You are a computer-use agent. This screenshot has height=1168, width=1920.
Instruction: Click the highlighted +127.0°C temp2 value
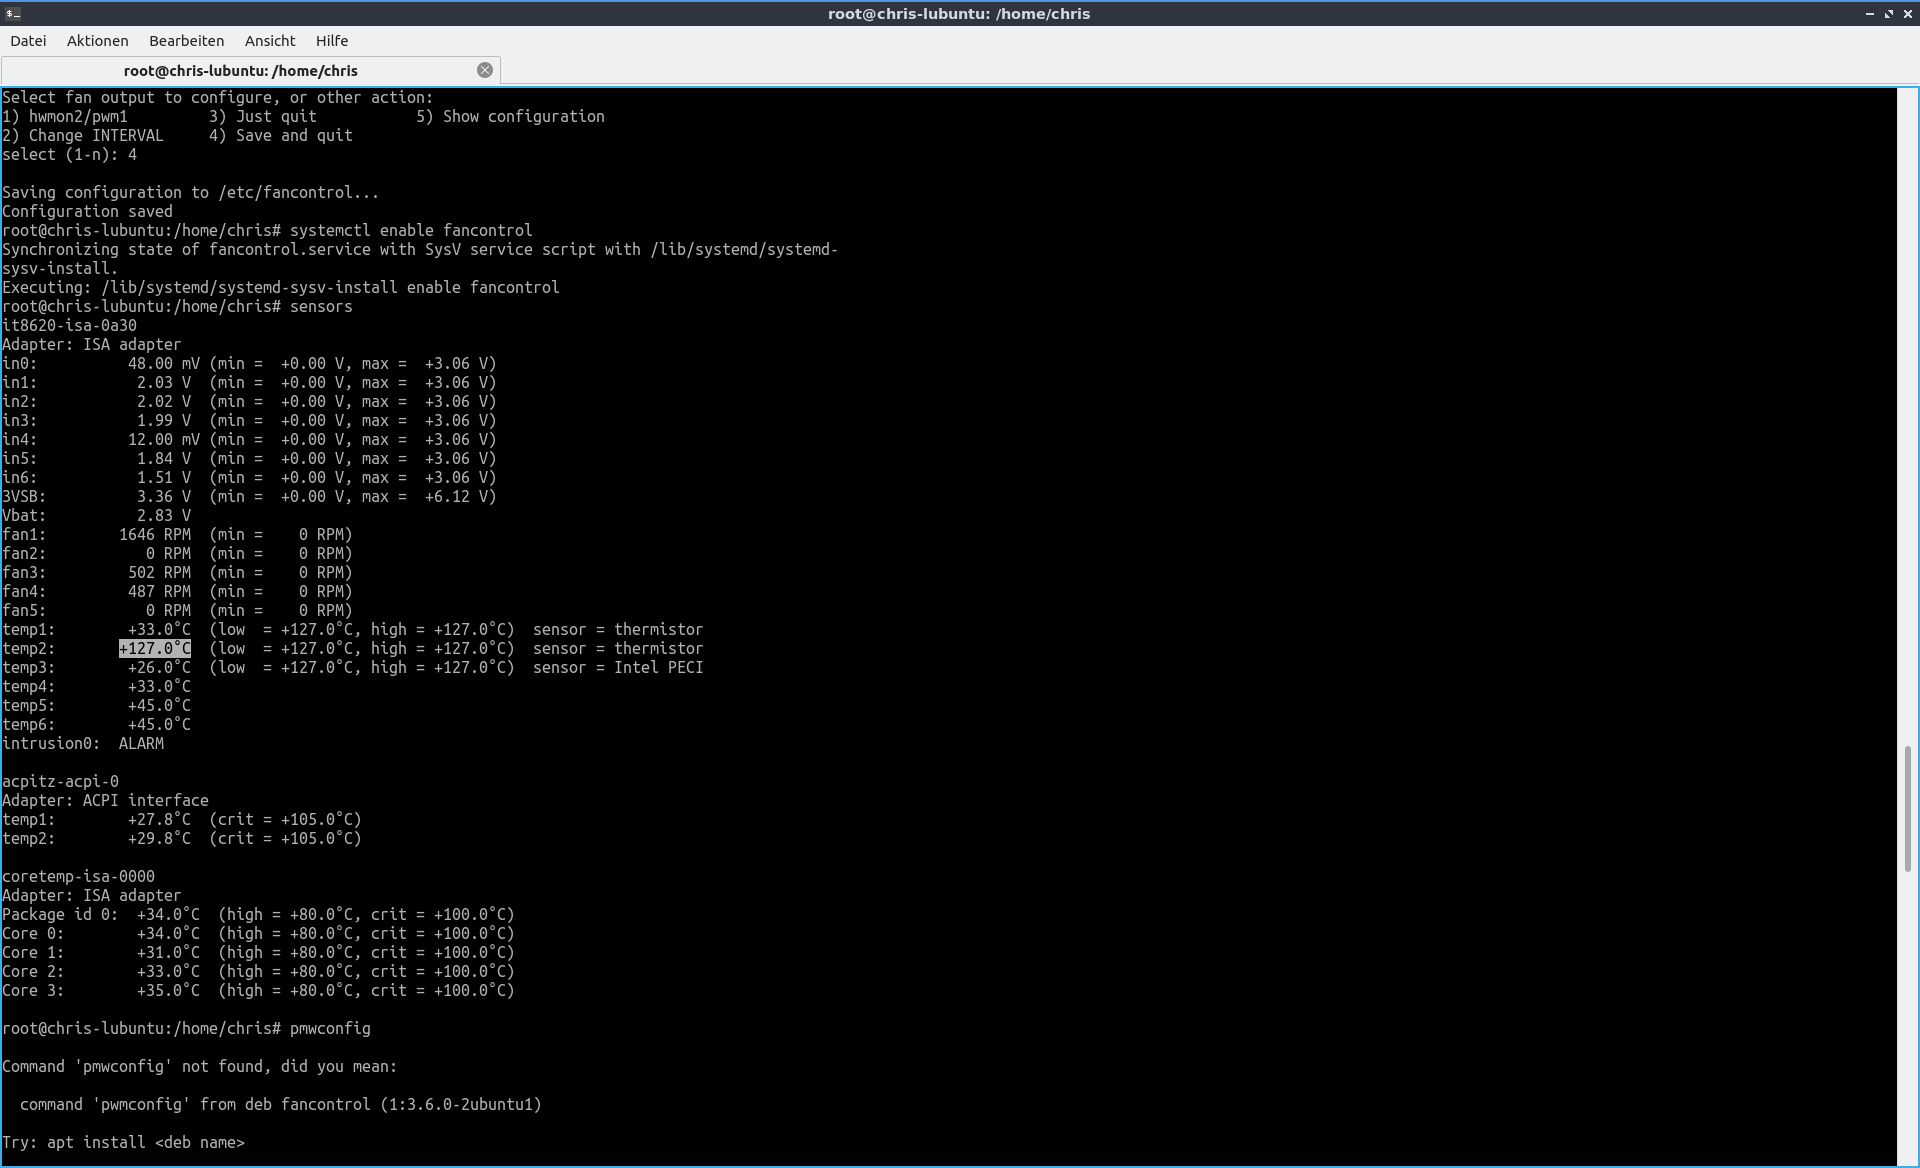(x=155, y=649)
